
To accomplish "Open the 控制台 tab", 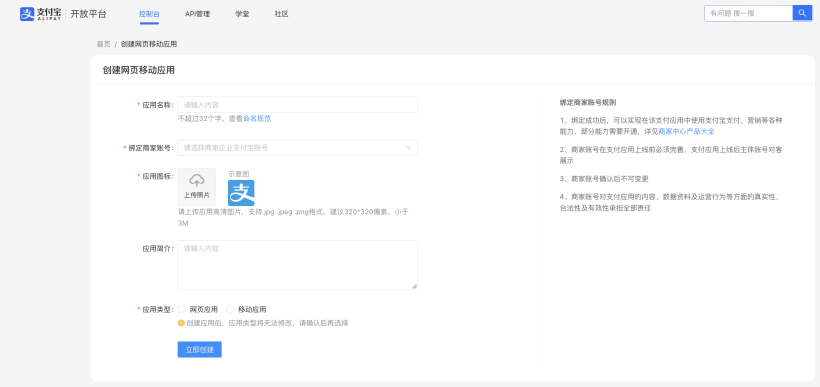I will click(149, 14).
